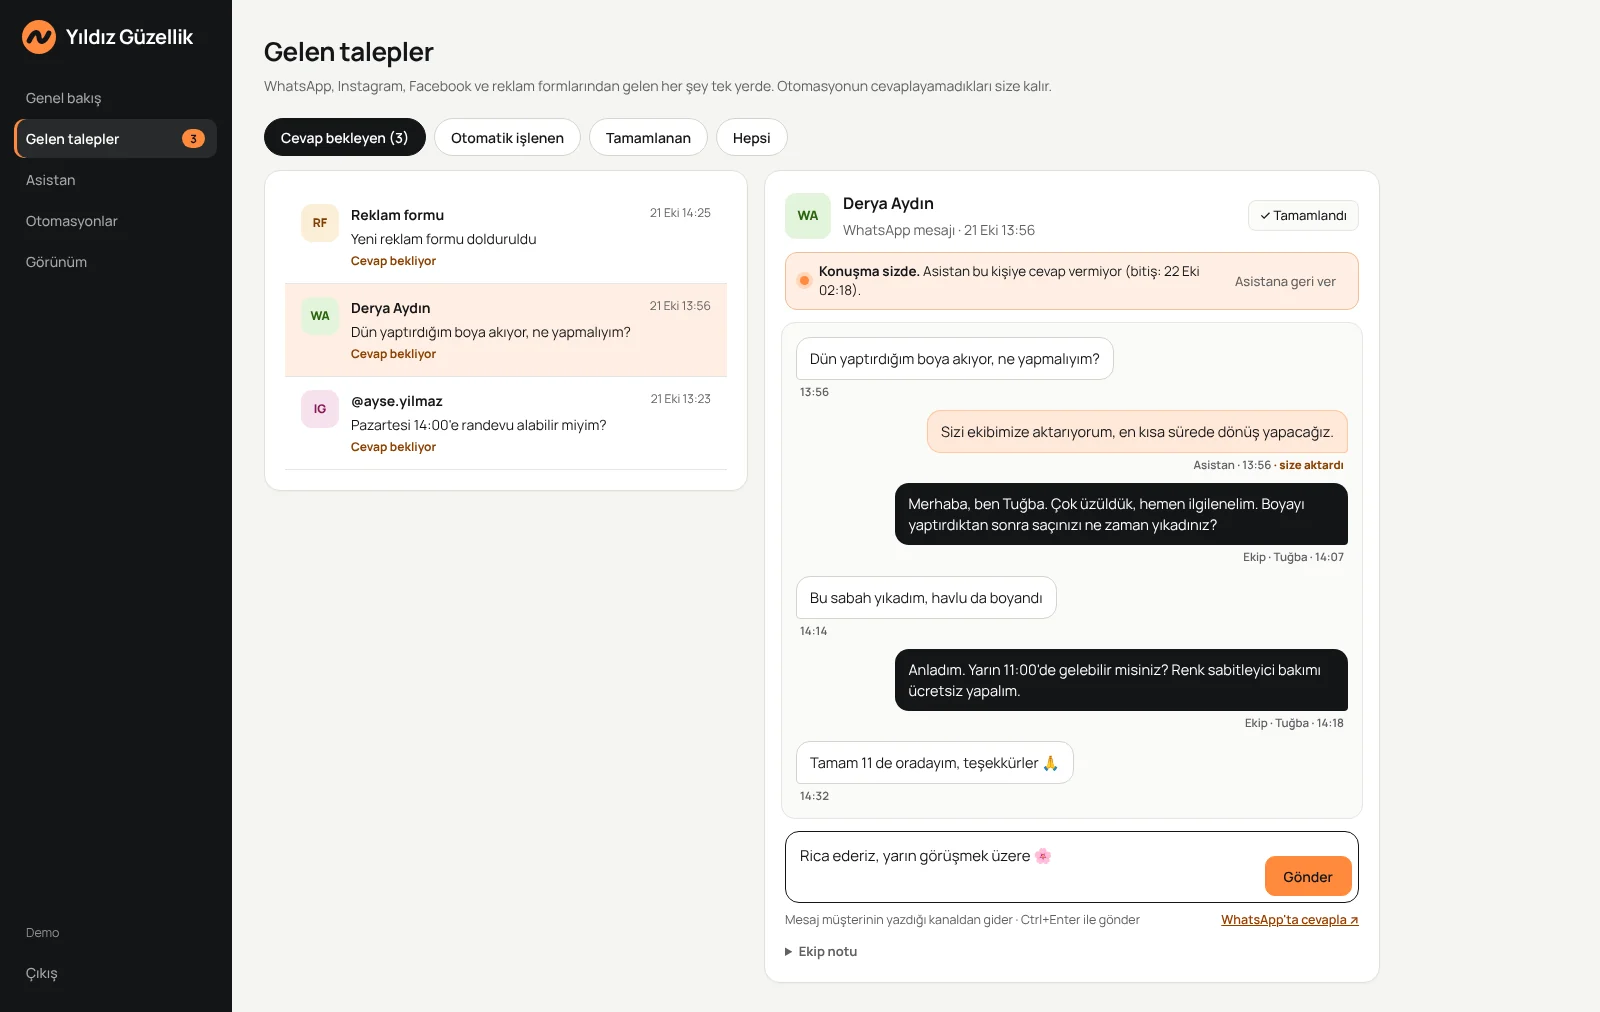Click the badge 3 on Gelen talepler
Viewport: 1600px width, 1012px height.
click(193, 139)
